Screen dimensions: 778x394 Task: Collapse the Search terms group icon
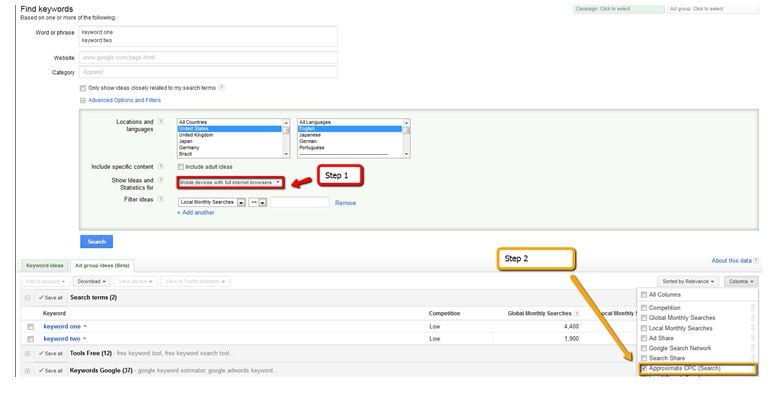point(27,298)
